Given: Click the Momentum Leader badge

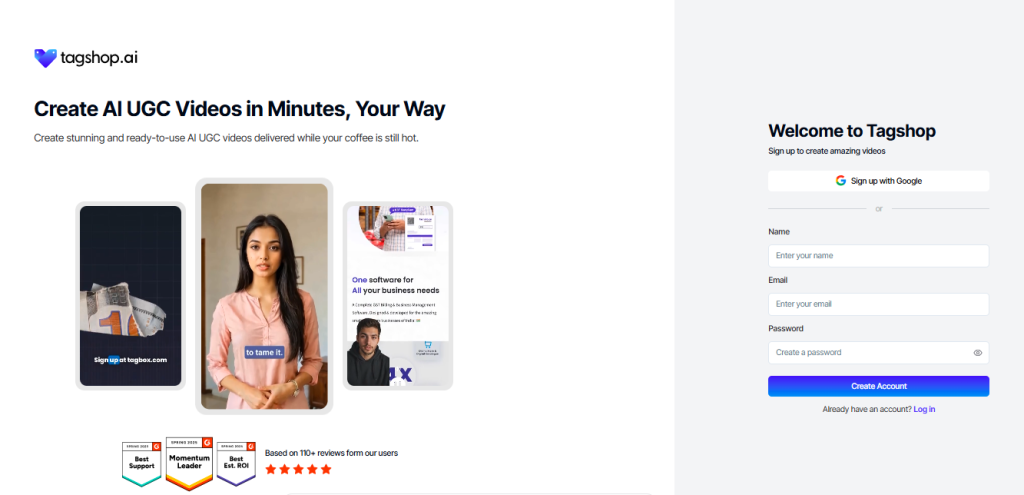Looking at the screenshot, I should [x=189, y=464].
